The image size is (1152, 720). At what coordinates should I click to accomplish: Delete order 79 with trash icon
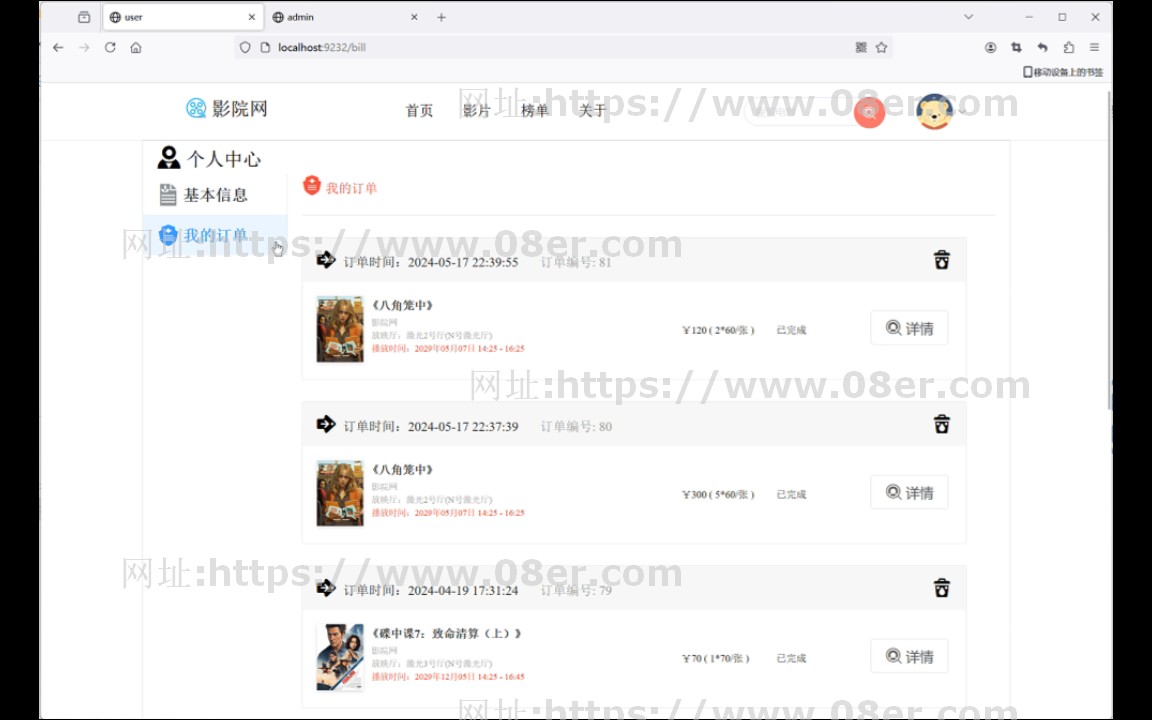coord(941,588)
